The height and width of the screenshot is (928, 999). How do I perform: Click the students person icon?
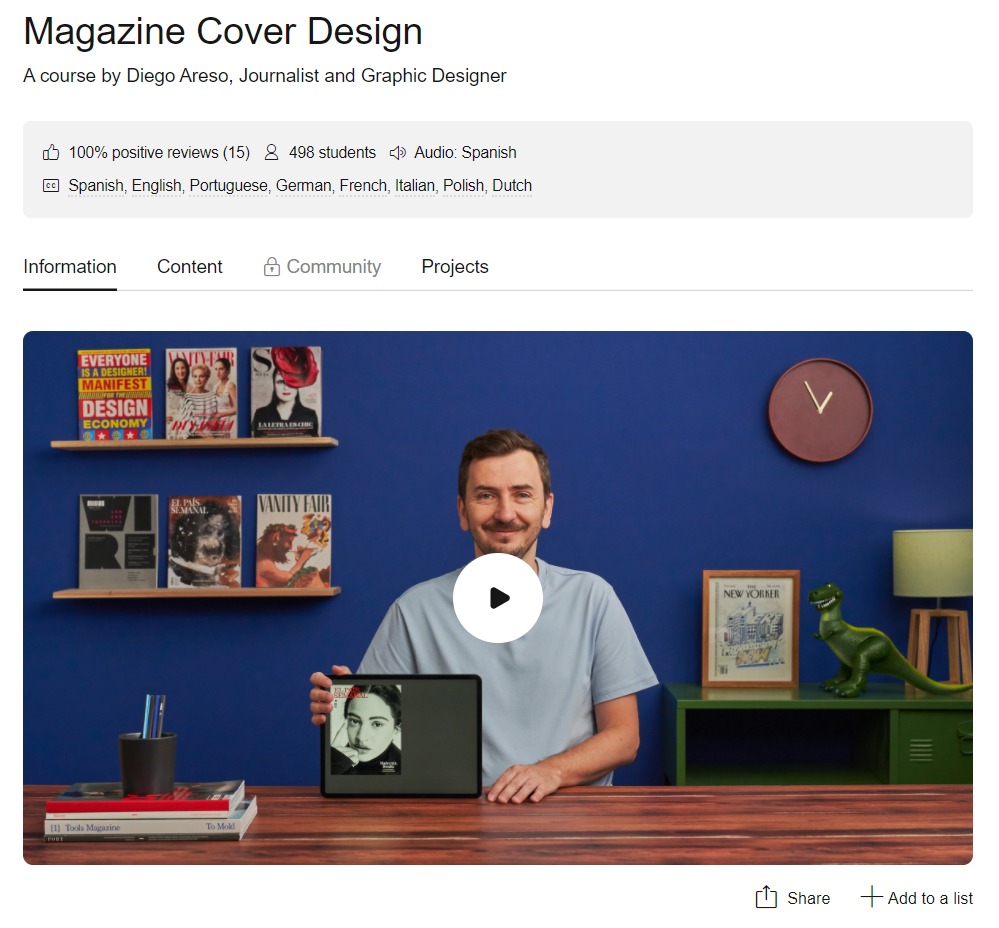coord(271,153)
